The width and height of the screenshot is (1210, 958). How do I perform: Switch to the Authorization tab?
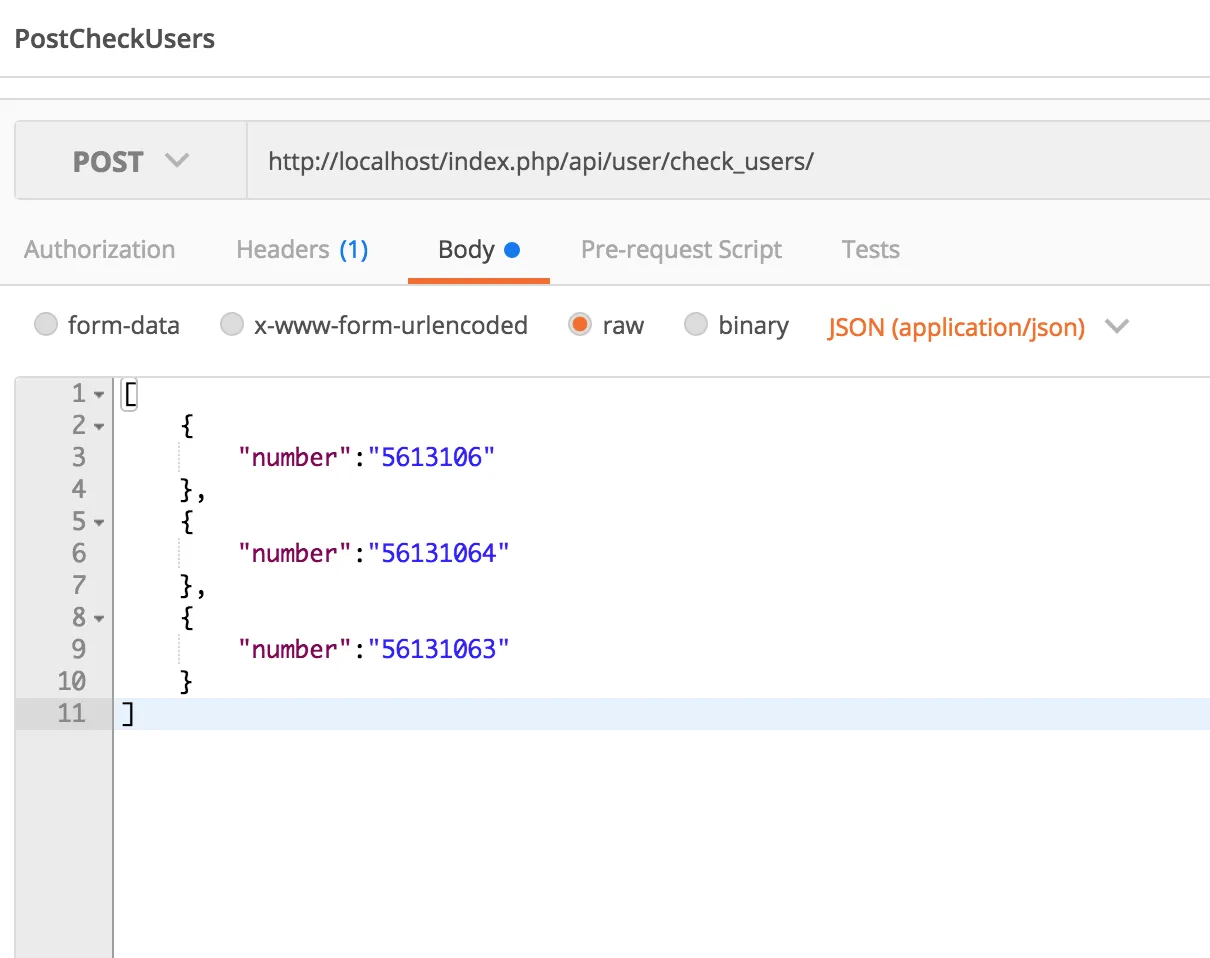pos(99,250)
